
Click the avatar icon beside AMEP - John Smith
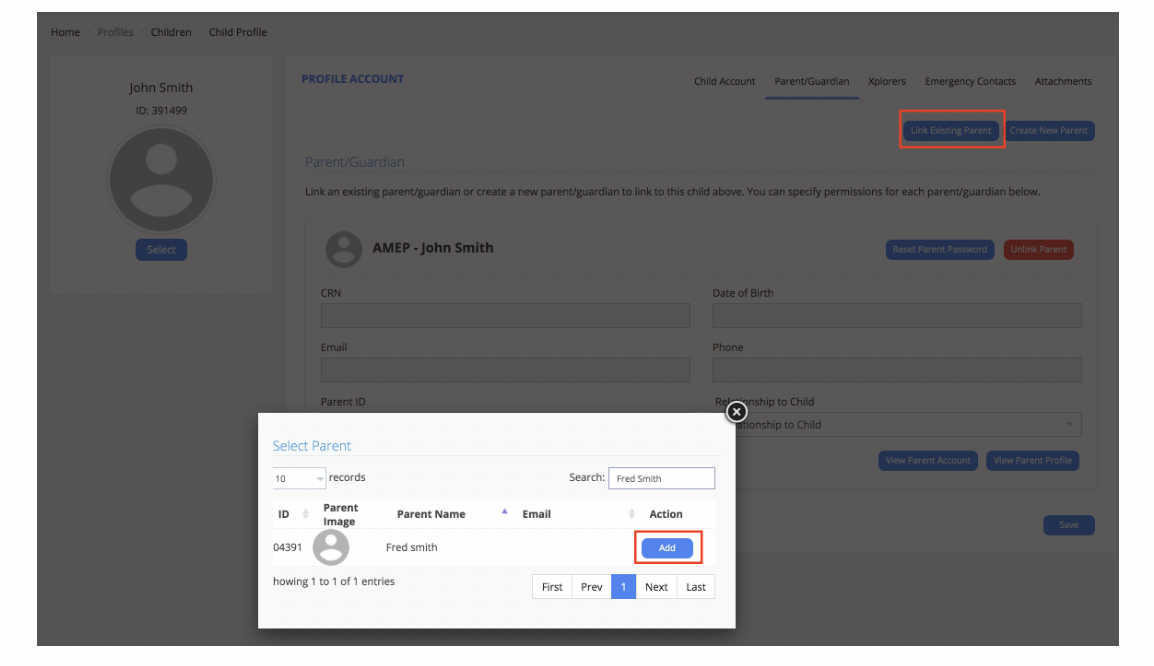344,248
